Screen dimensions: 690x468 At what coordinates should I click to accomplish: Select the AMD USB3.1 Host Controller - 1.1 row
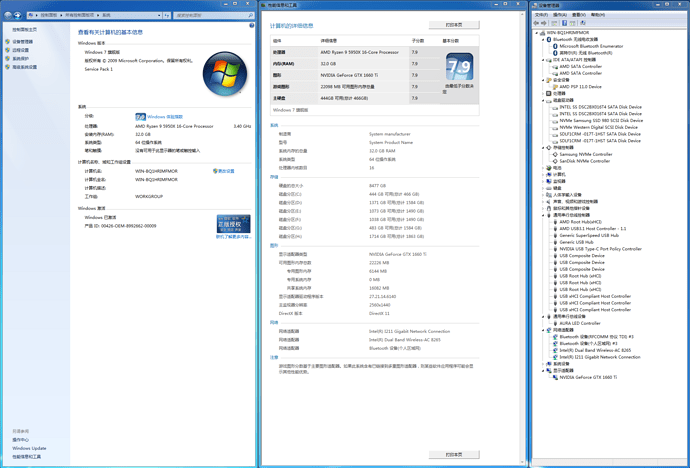593,229
